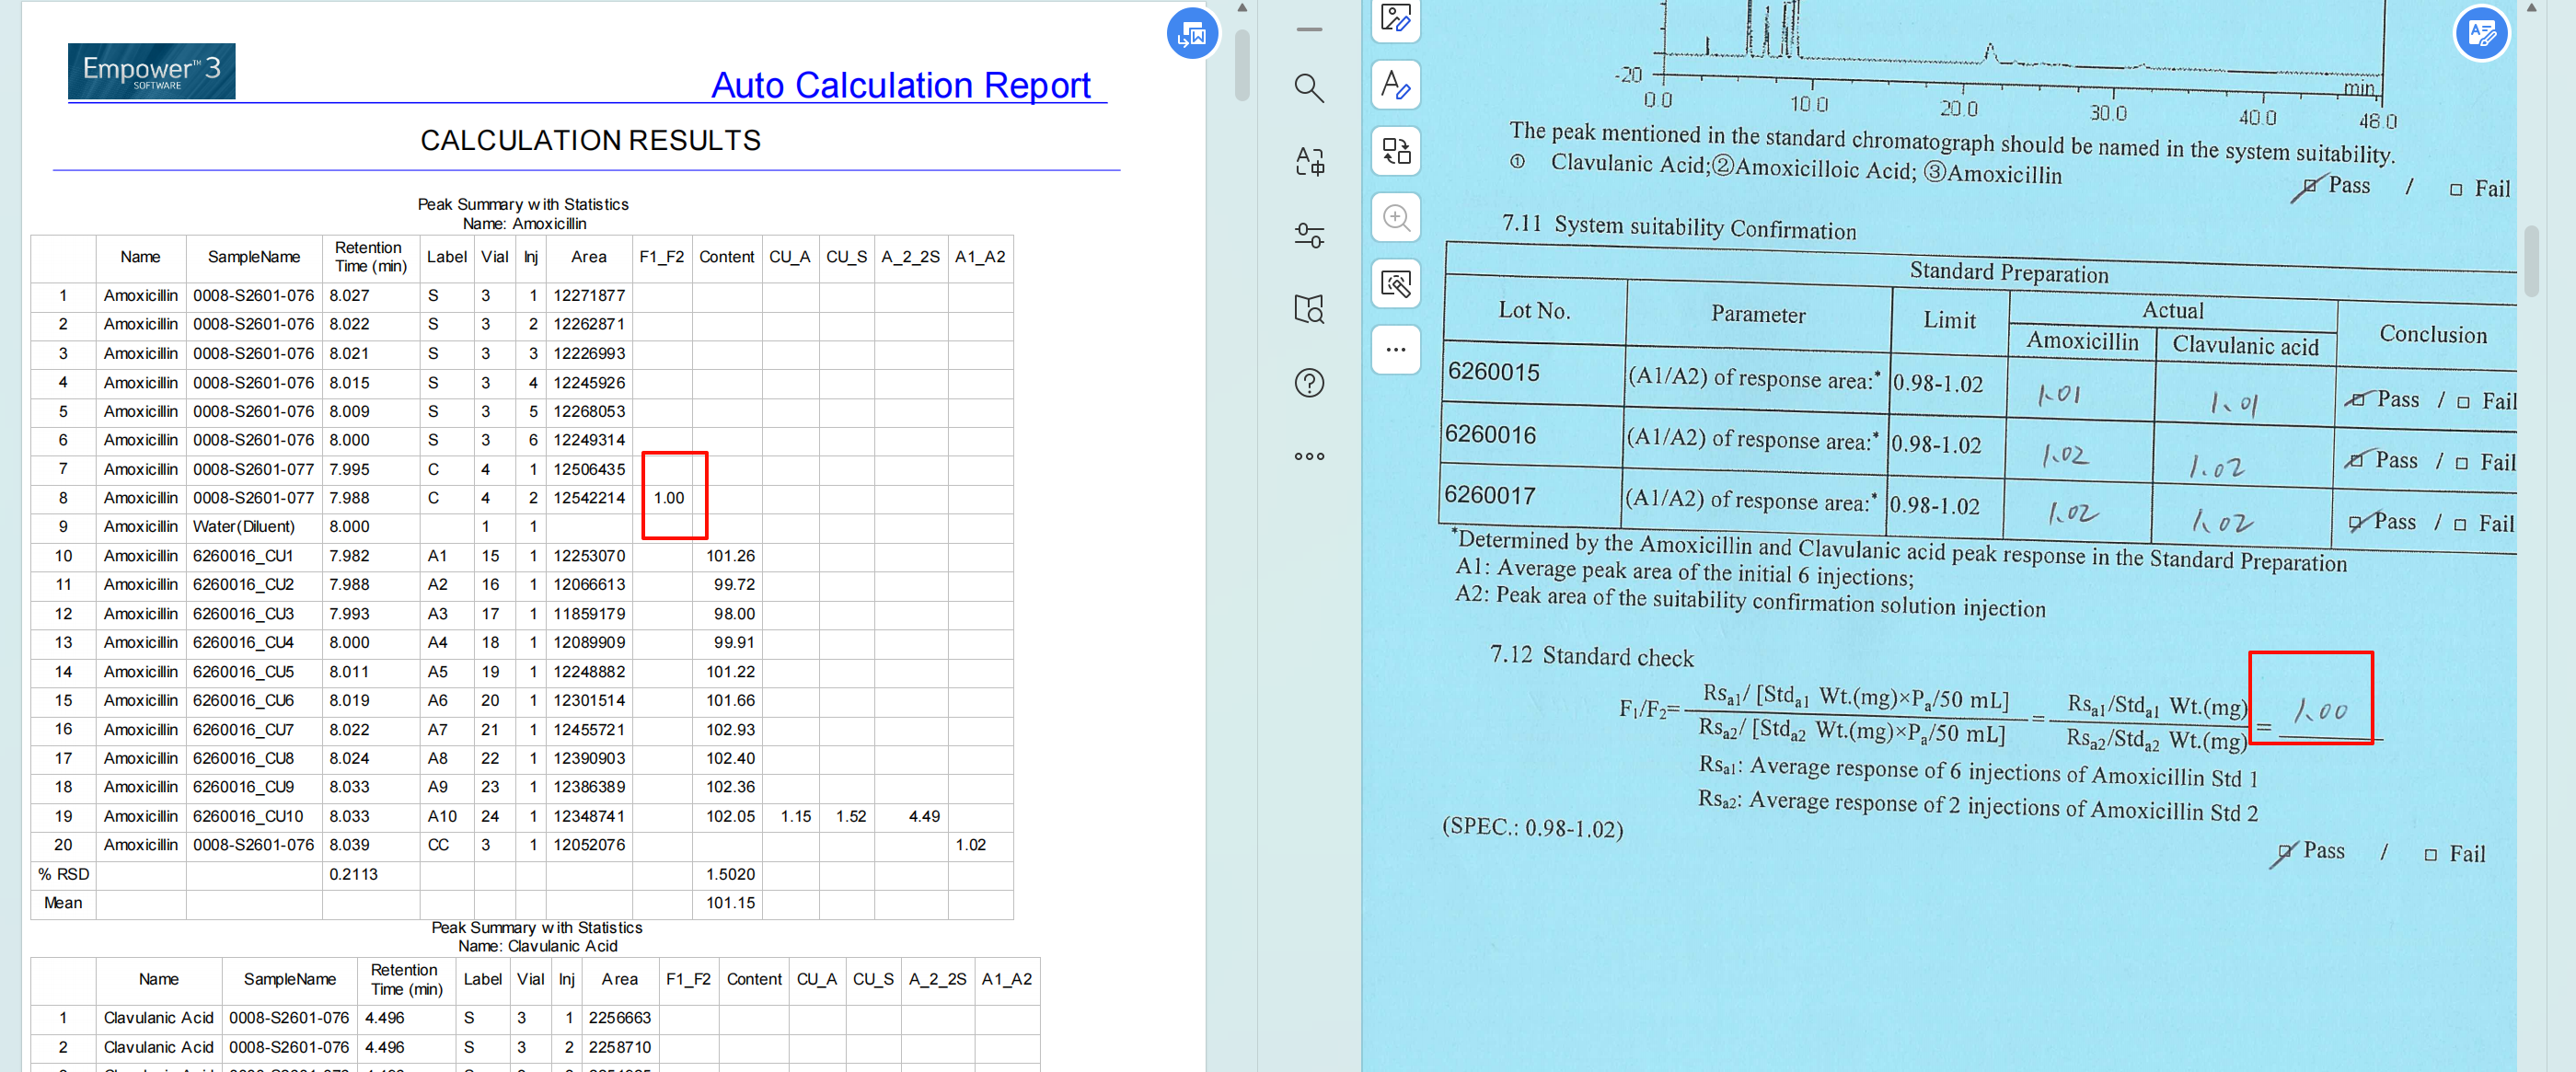Click the 7.11 System suitability Confirmation heading
The image size is (2576, 1072).
point(1679,225)
